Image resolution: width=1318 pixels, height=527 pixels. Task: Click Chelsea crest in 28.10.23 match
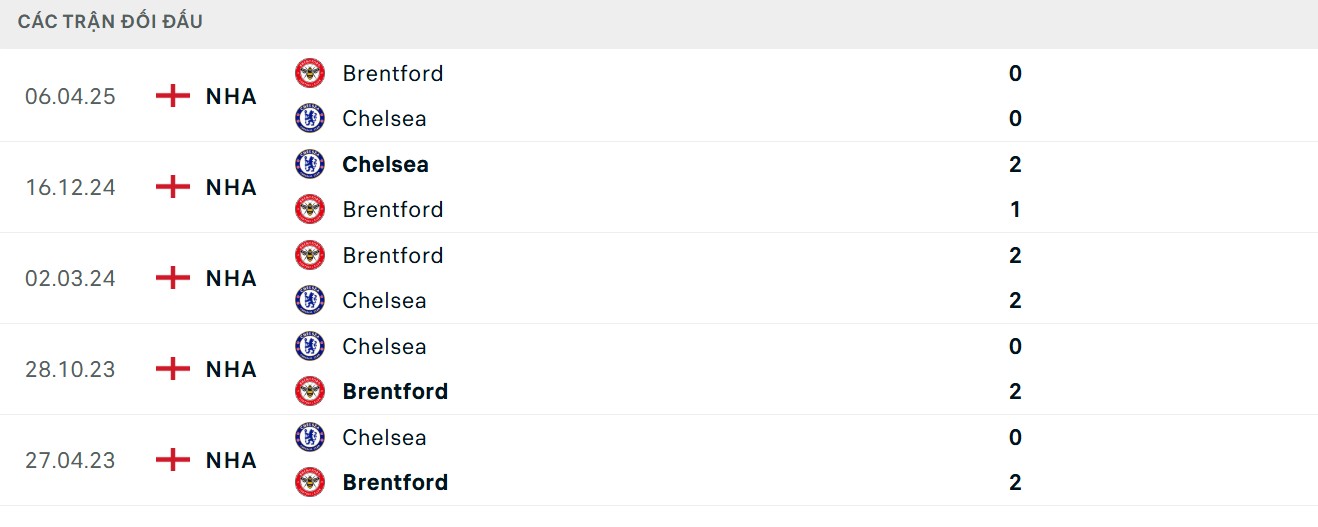[310, 346]
